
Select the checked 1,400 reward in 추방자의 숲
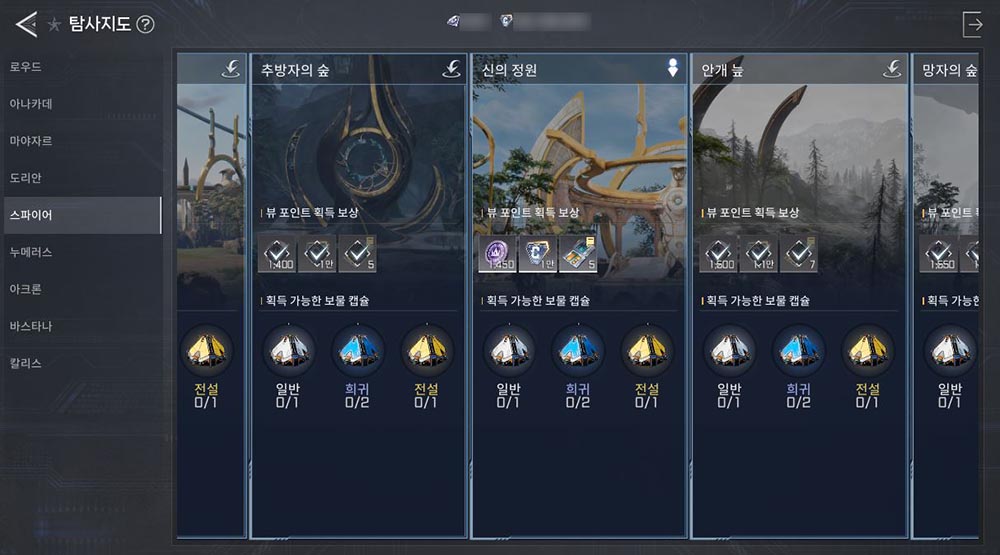[x=277, y=253]
